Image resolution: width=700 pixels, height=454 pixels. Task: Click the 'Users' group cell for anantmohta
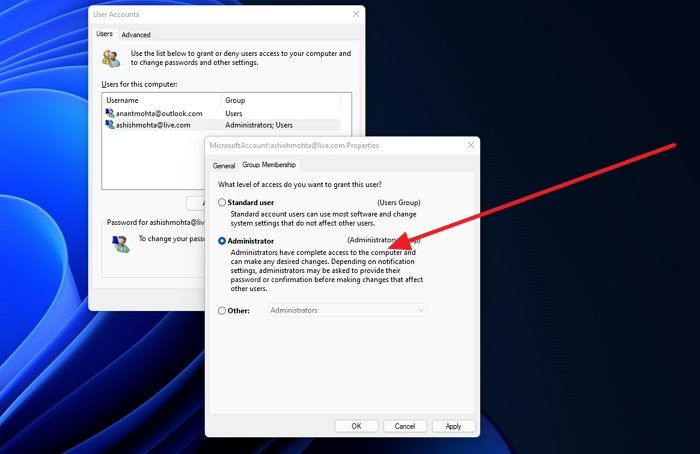coord(233,113)
